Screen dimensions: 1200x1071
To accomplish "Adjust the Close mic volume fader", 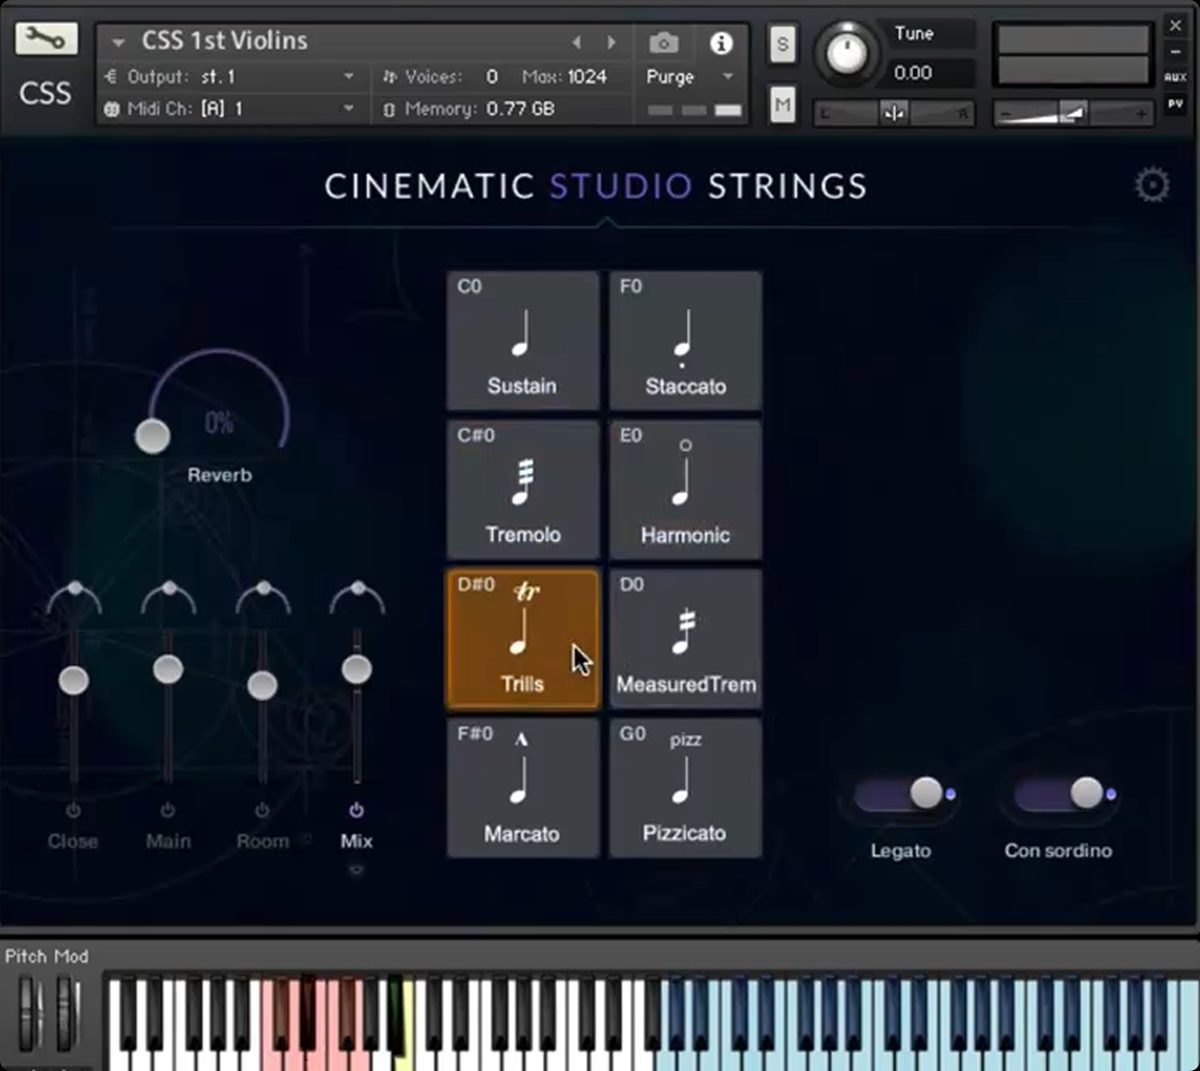I will coord(73,680).
